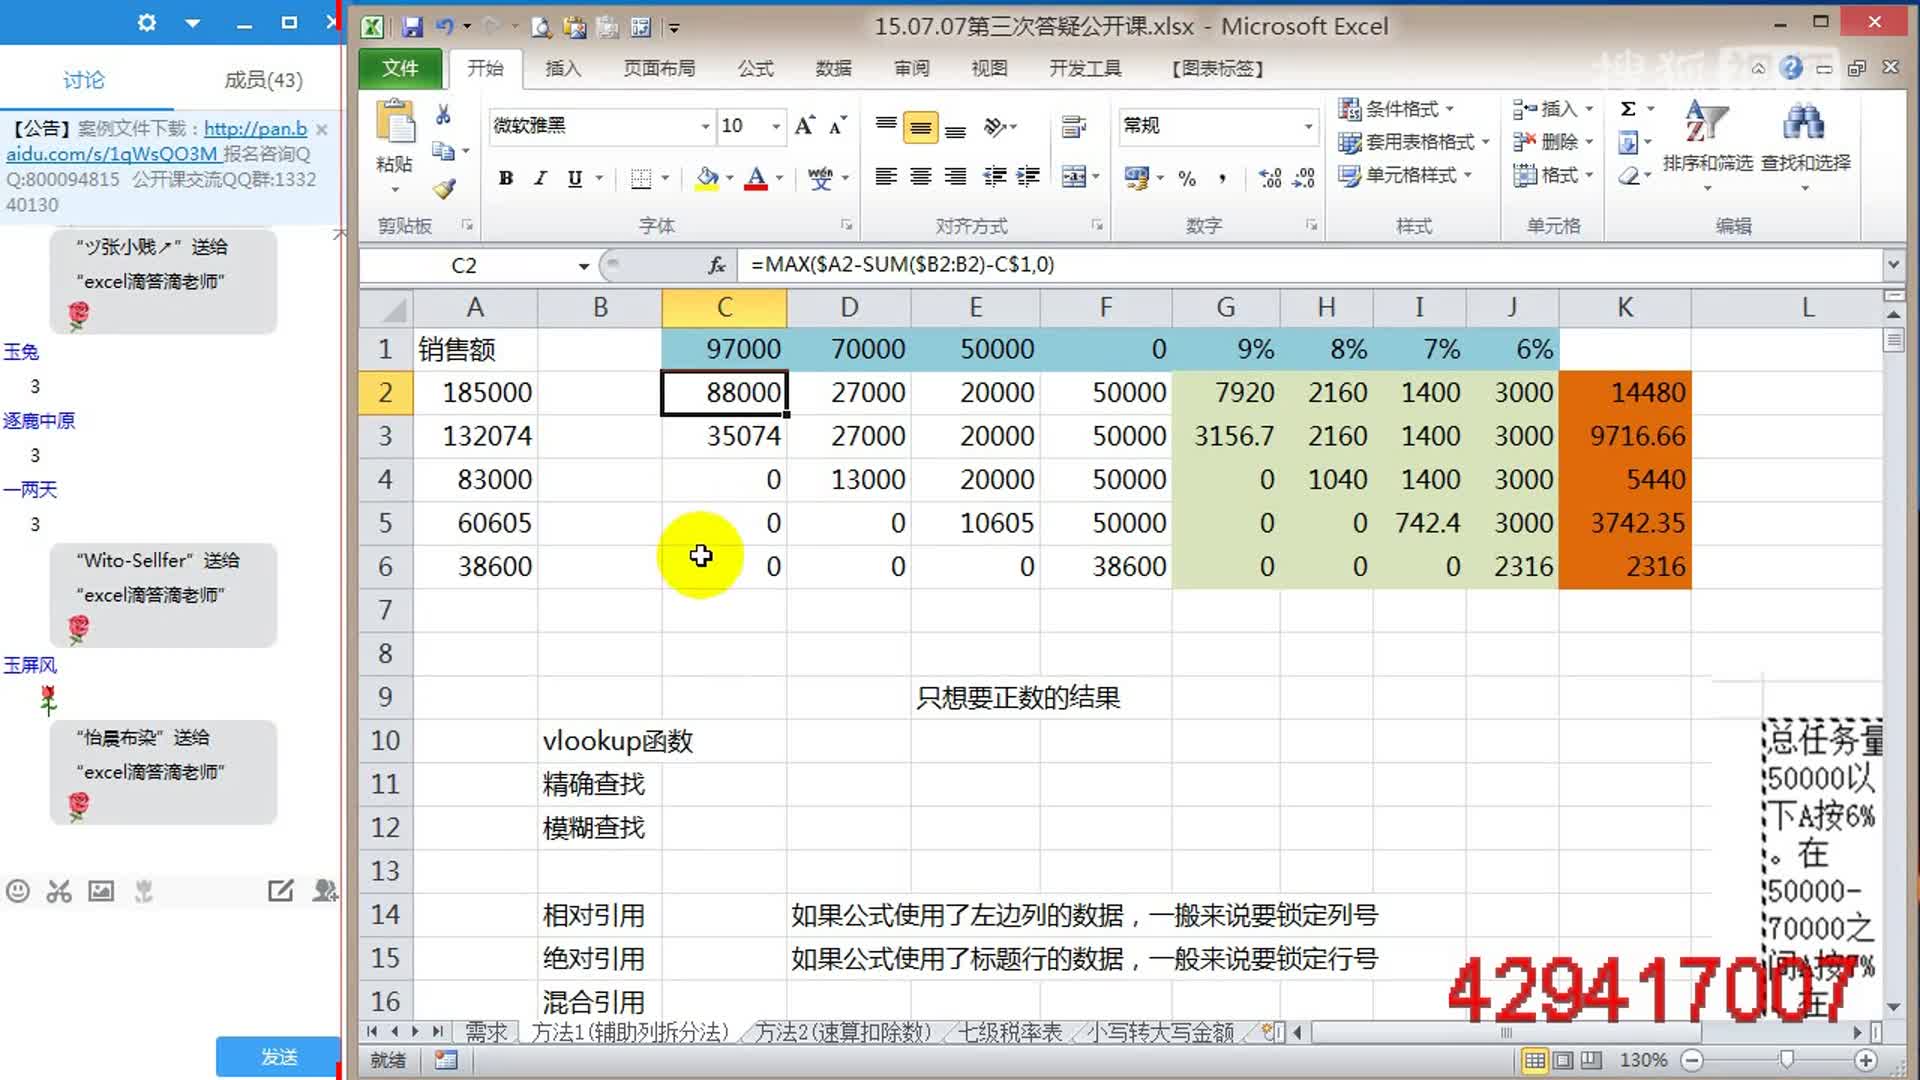Viewport: 1920px width, 1080px height.
Task: Switch to the 插入 ribbon tab
Action: 563,68
